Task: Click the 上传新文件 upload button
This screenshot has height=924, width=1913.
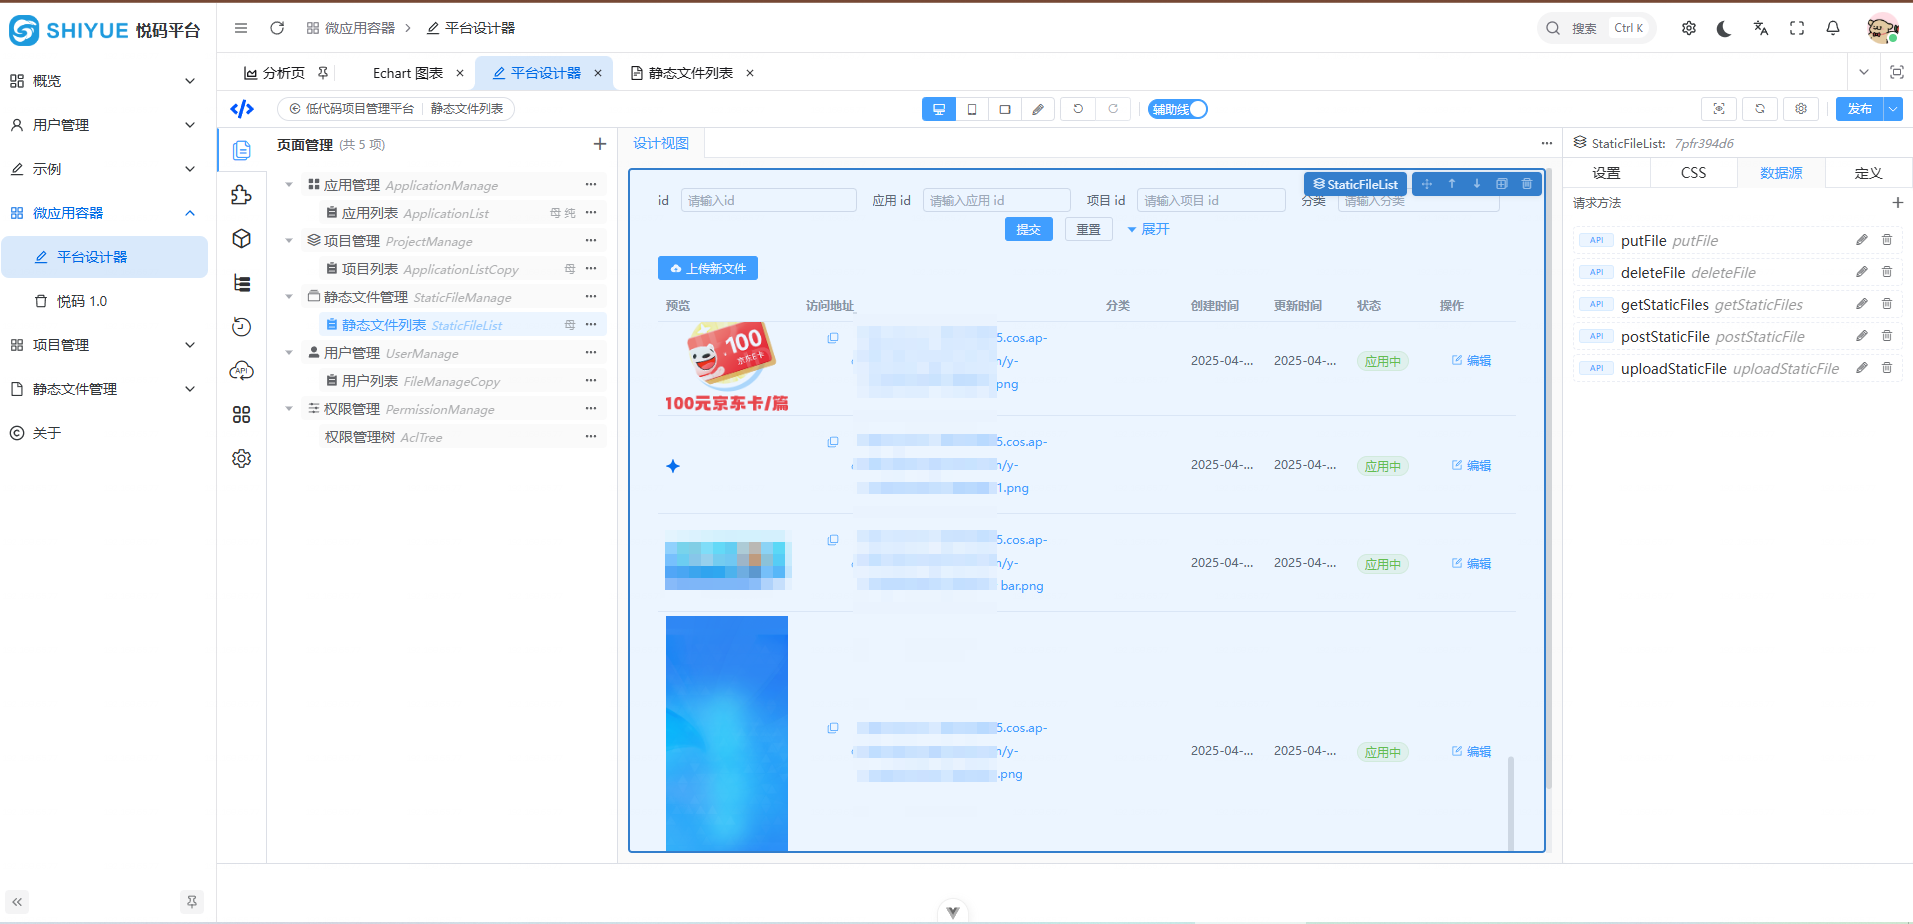Action: (708, 268)
